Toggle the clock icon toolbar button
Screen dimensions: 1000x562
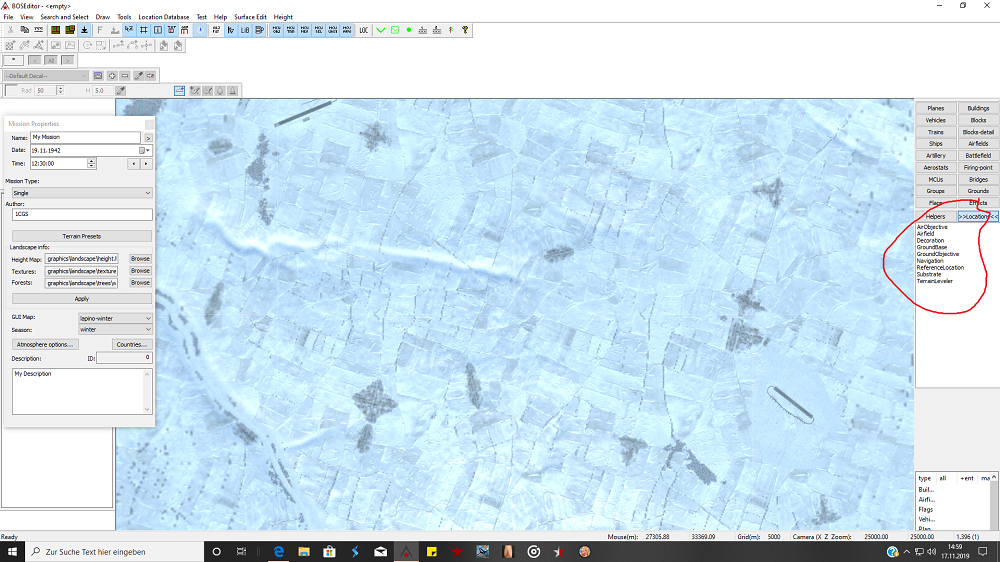click(x=200, y=30)
